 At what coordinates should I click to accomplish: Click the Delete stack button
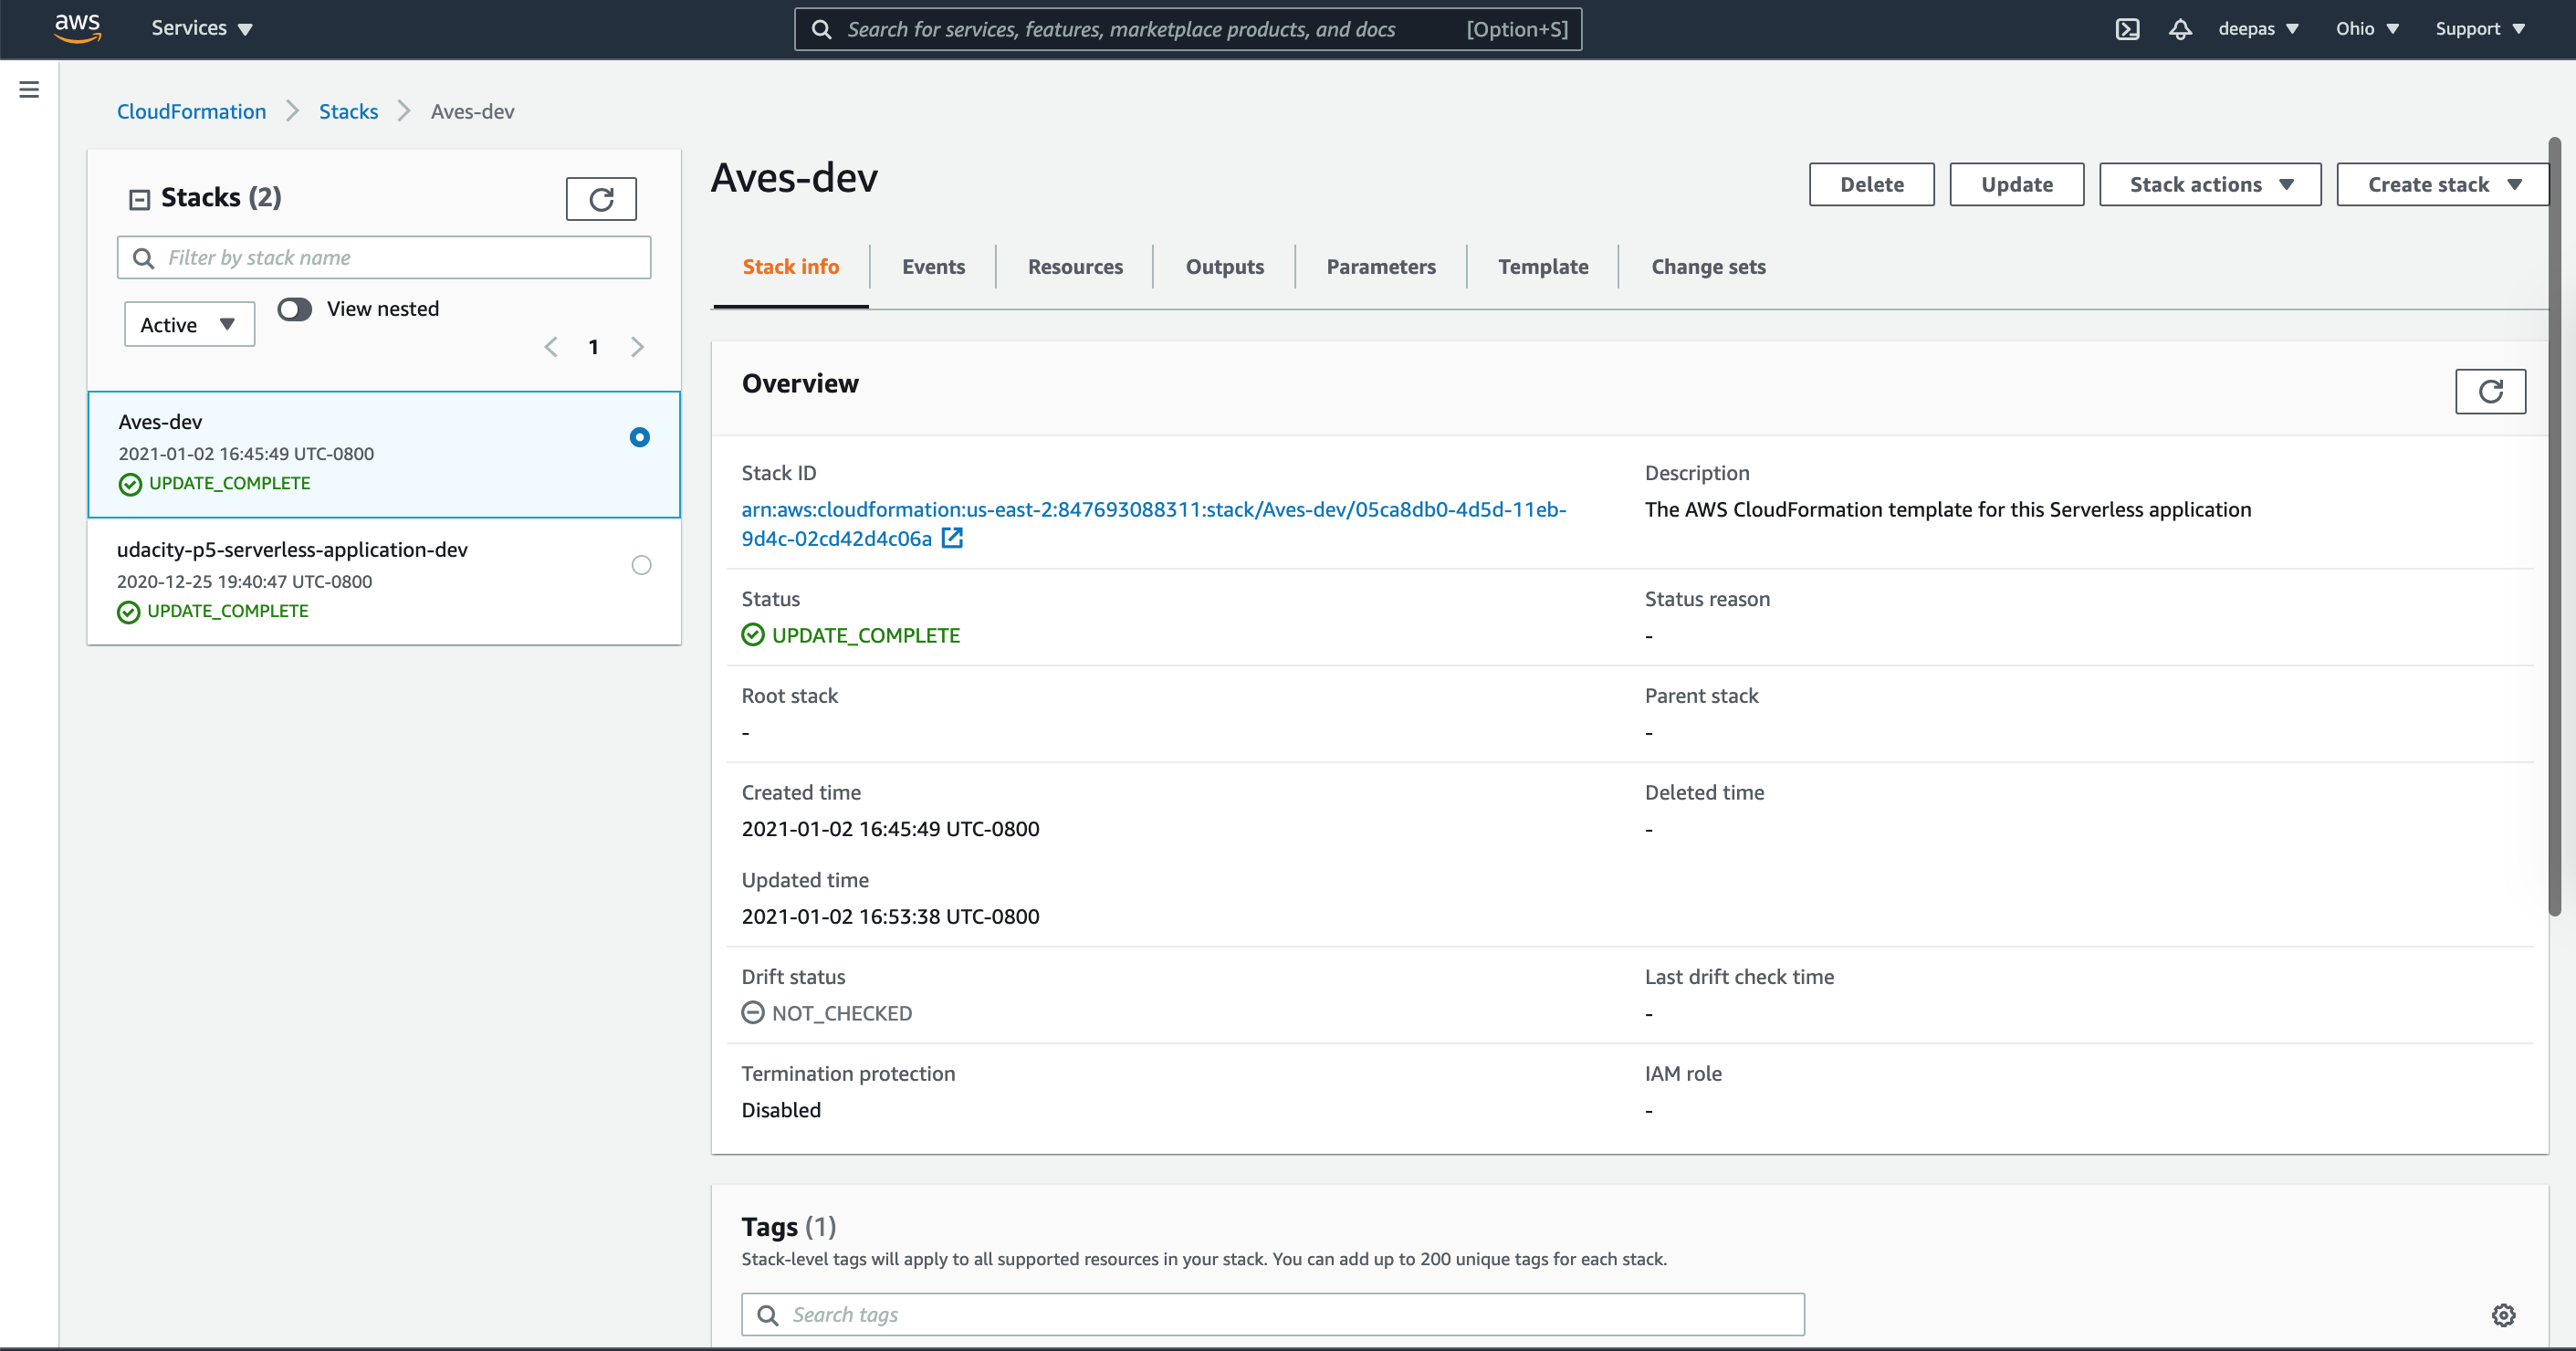point(1871,184)
